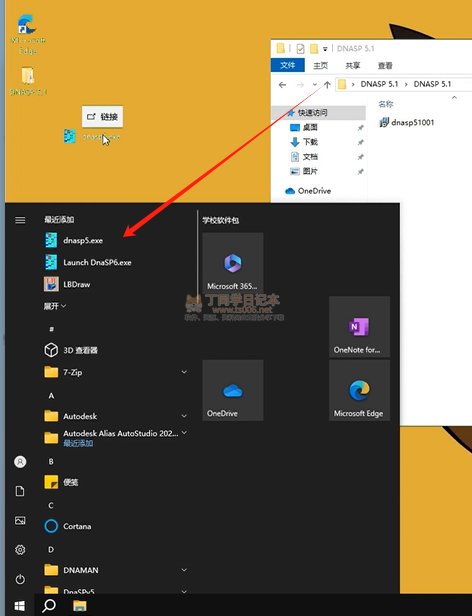Open taskbar search magnifier
472x616 pixels.
click(x=49, y=605)
